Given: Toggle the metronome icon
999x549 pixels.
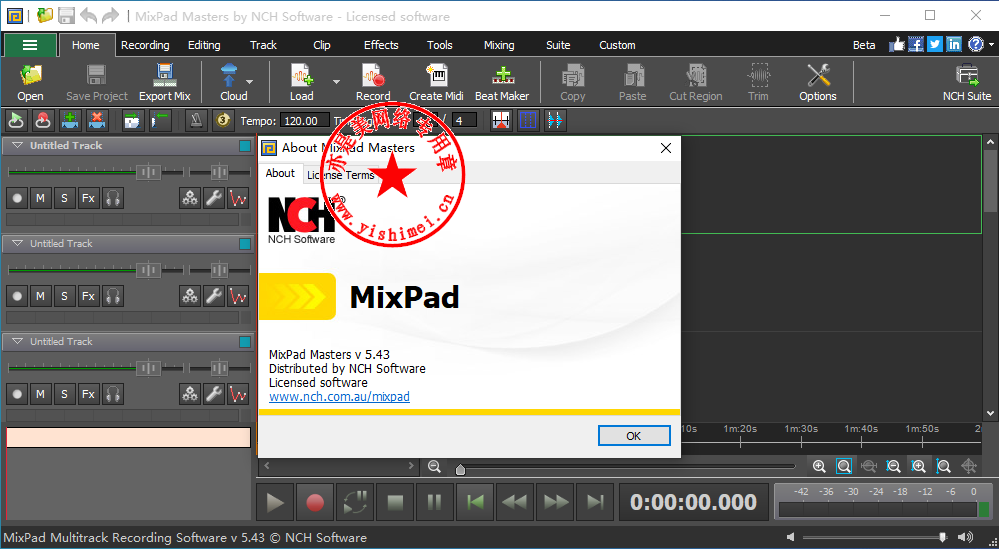Looking at the screenshot, I should point(196,120).
